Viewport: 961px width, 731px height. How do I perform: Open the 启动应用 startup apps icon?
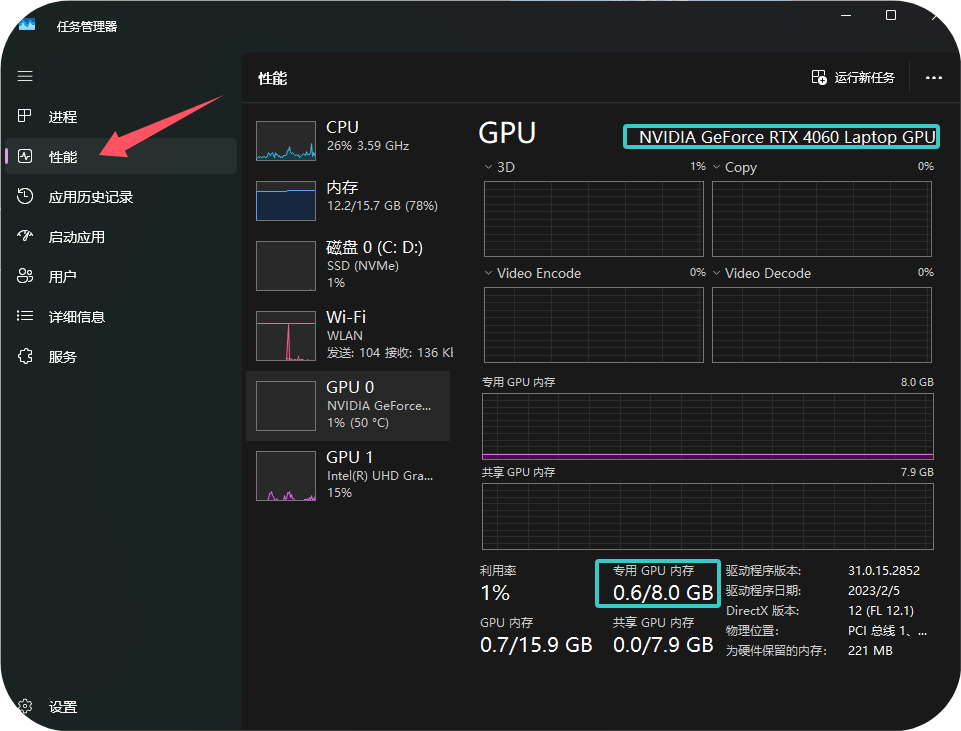(x=25, y=236)
